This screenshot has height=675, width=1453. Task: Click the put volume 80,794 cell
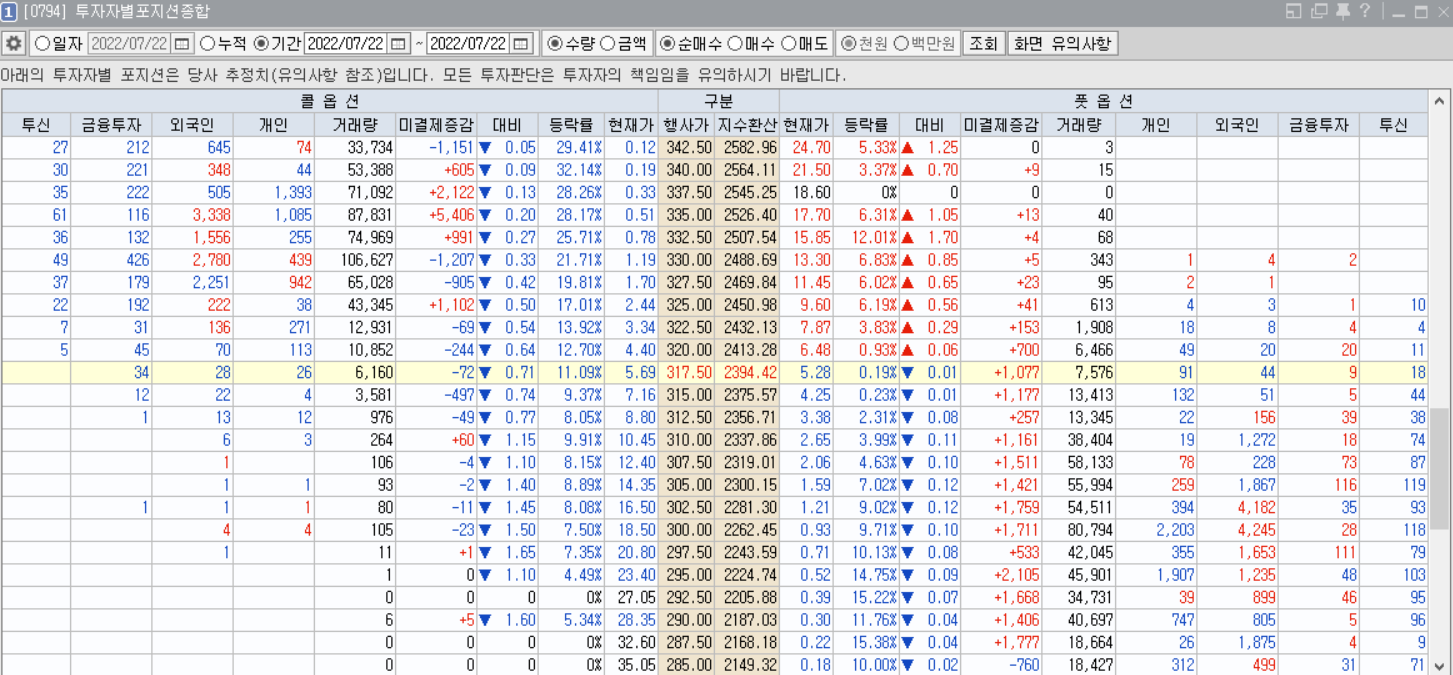1079,530
